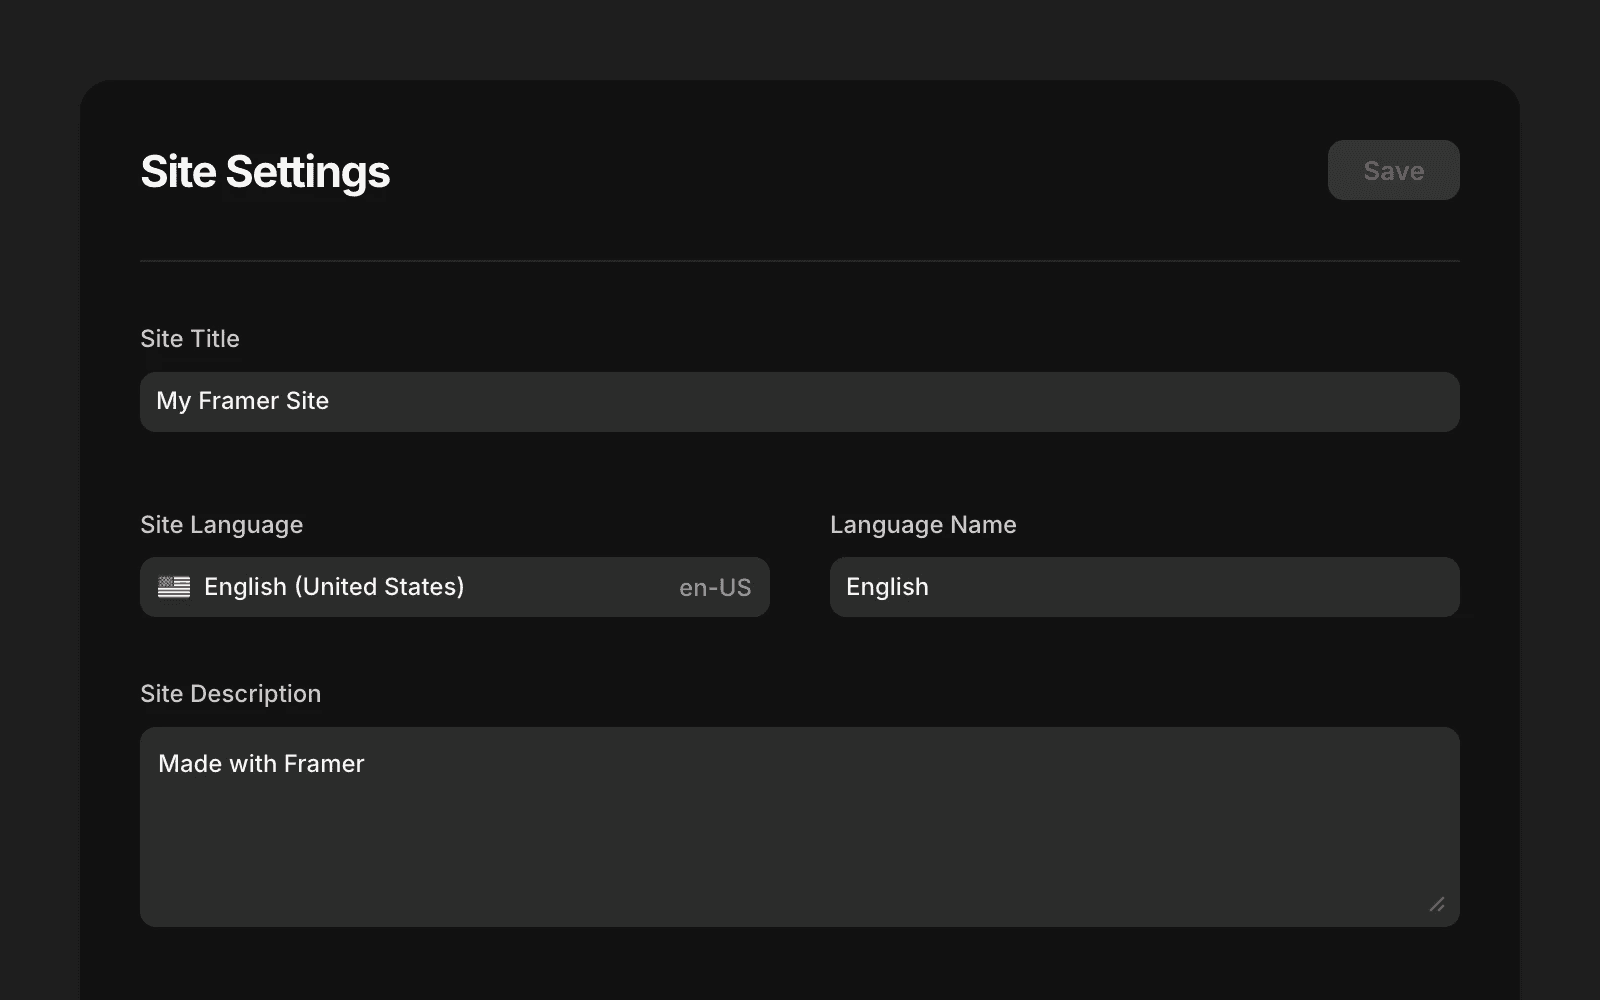This screenshot has width=1600, height=1000.
Task: Click the en-US locale code label
Action: tap(714, 587)
